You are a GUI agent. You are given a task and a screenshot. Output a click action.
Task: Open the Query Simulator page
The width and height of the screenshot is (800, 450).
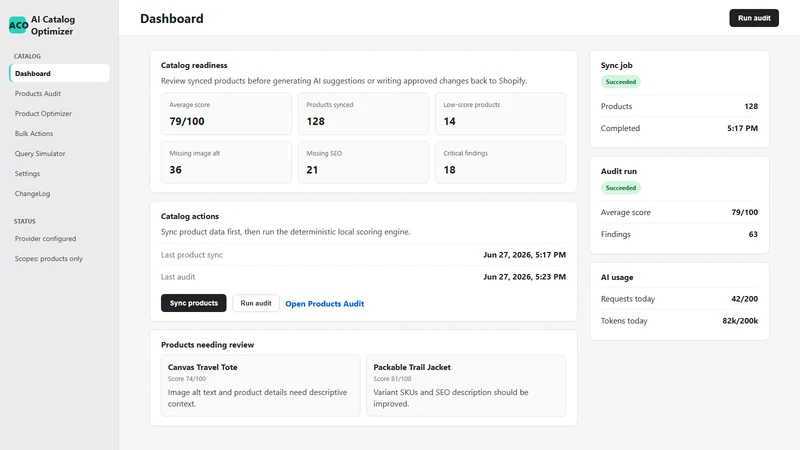coord(40,153)
